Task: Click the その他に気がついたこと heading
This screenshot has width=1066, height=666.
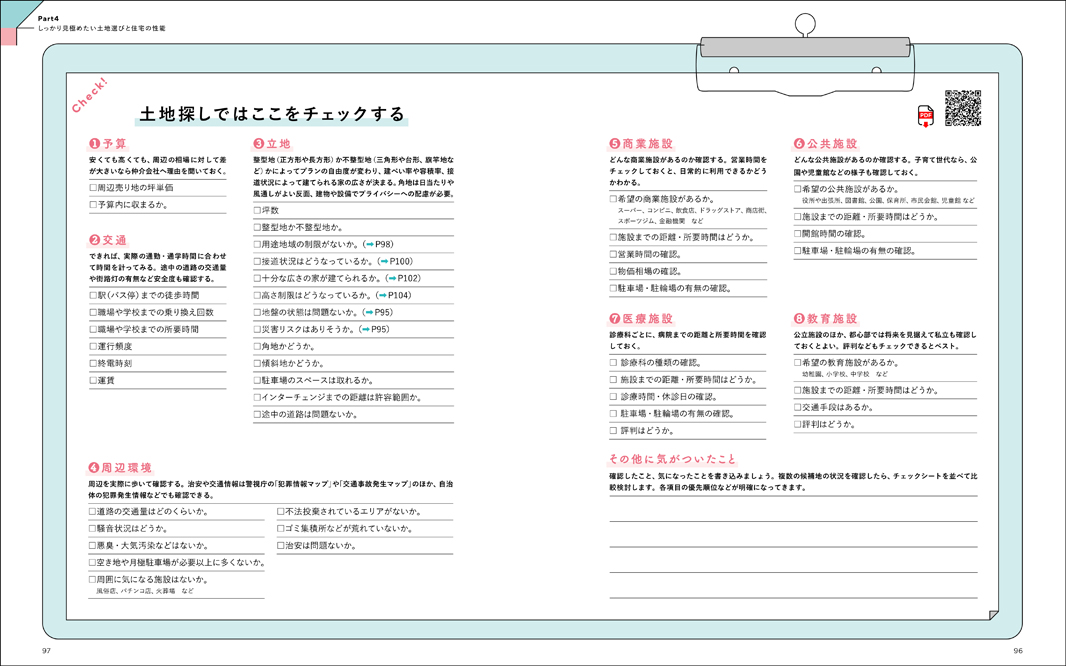Action: point(672,459)
